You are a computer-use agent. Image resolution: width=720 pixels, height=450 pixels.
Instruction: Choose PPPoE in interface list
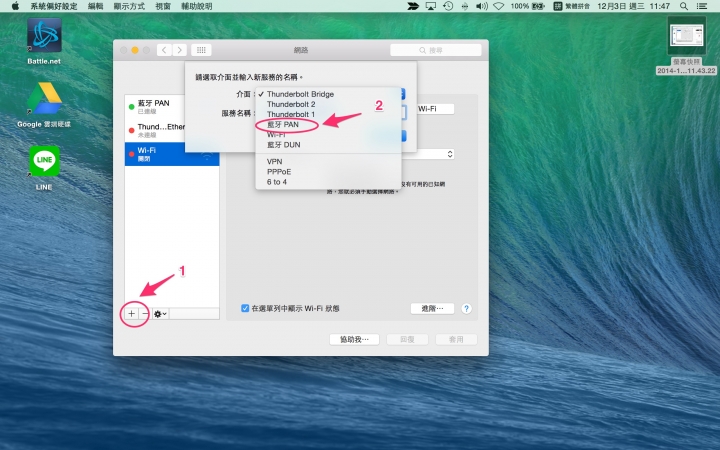point(328,172)
